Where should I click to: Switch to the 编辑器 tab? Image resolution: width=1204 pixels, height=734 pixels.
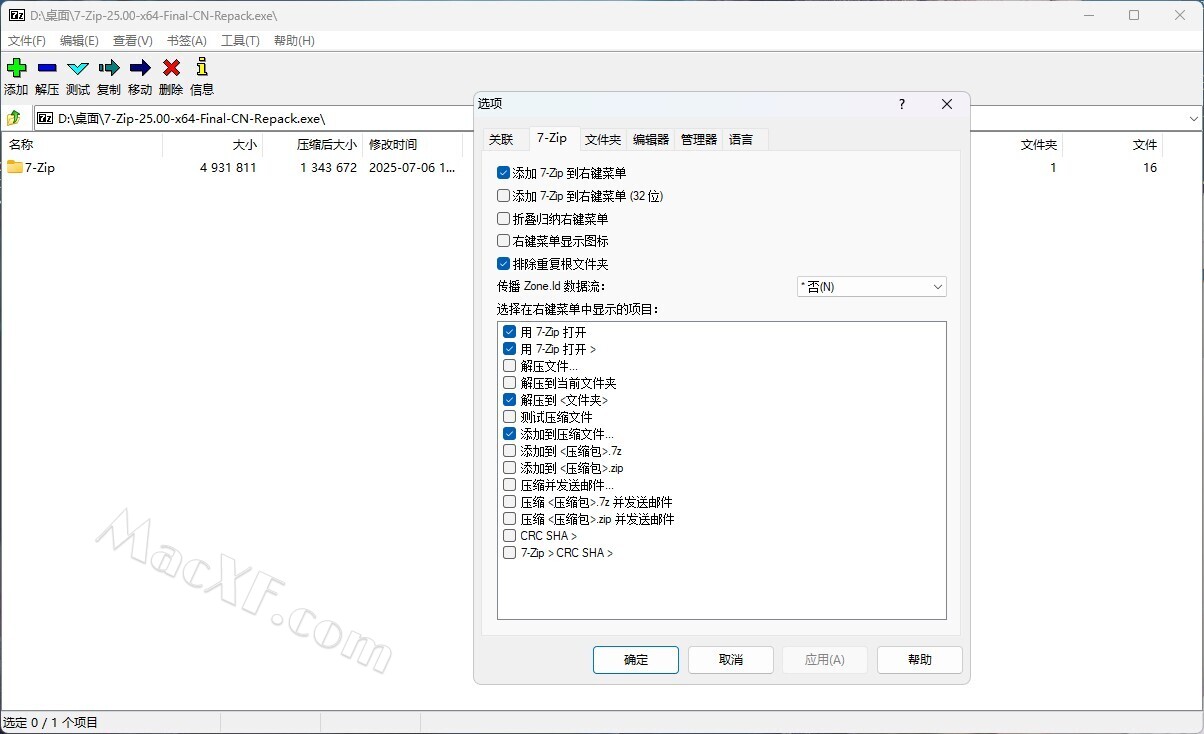coord(651,140)
